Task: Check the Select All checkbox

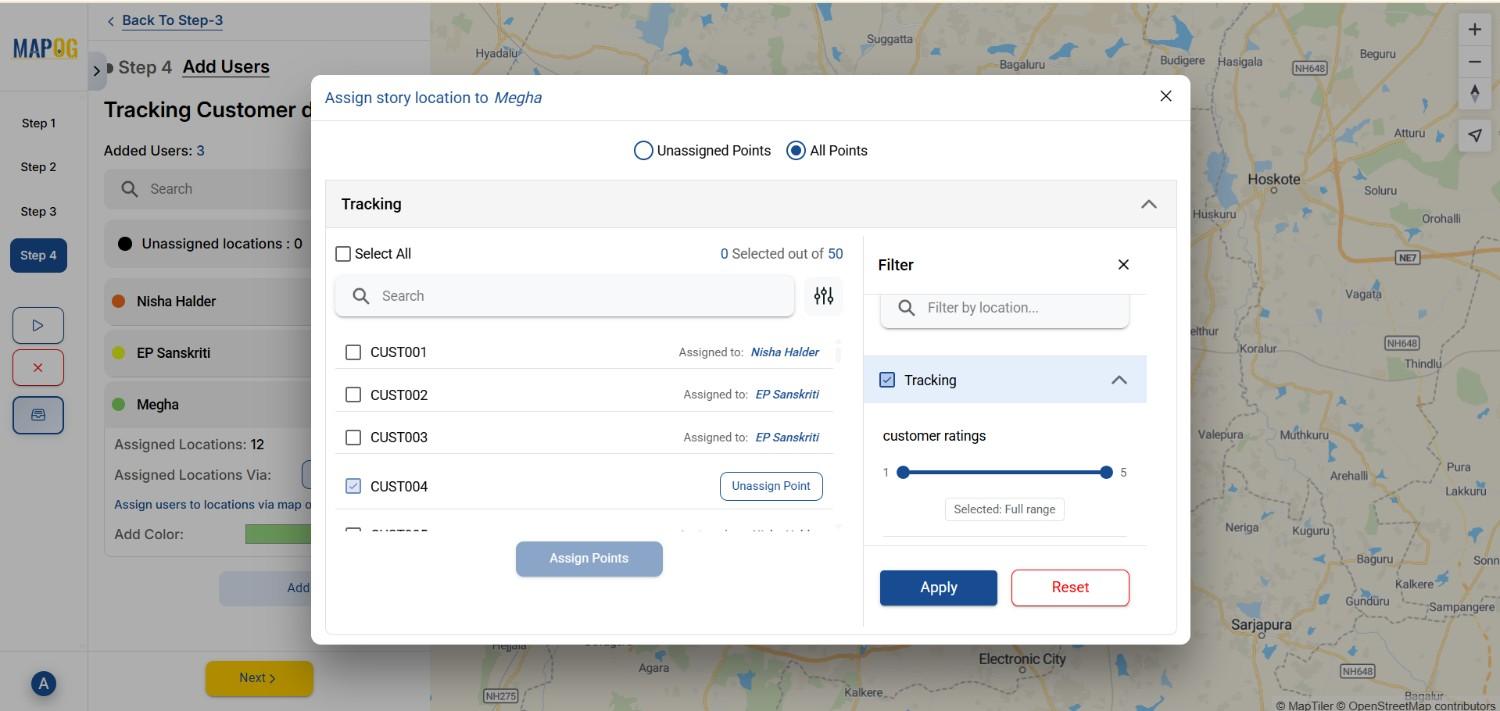Action: 343,253
